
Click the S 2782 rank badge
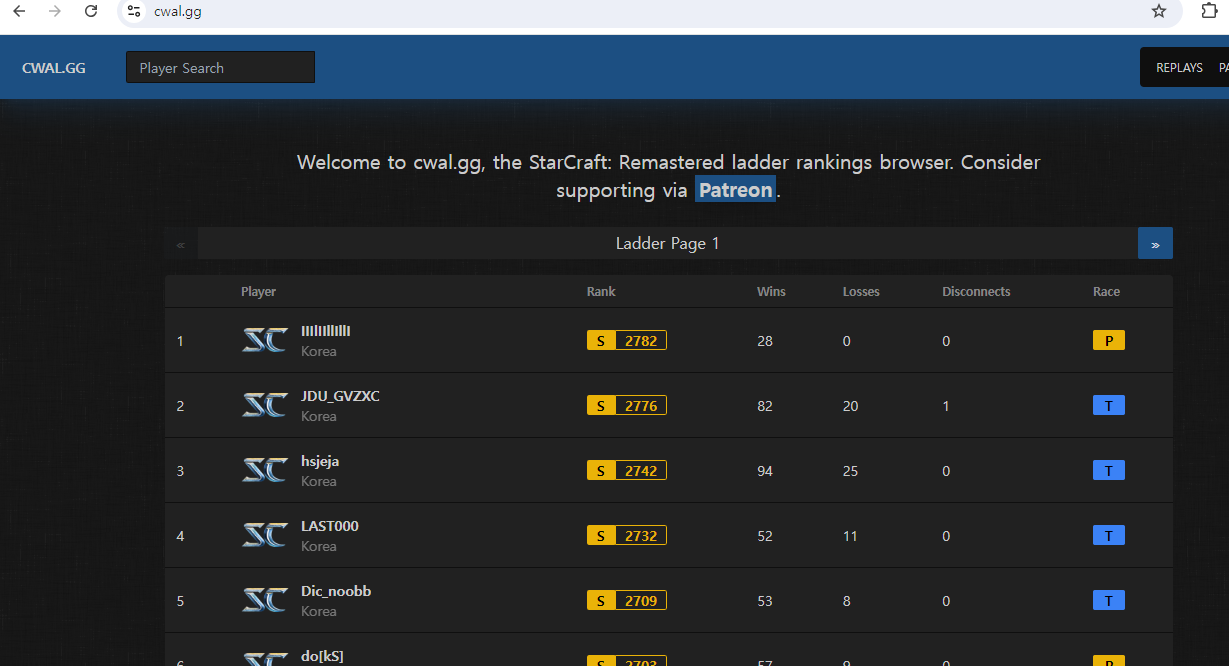[627, 341]
